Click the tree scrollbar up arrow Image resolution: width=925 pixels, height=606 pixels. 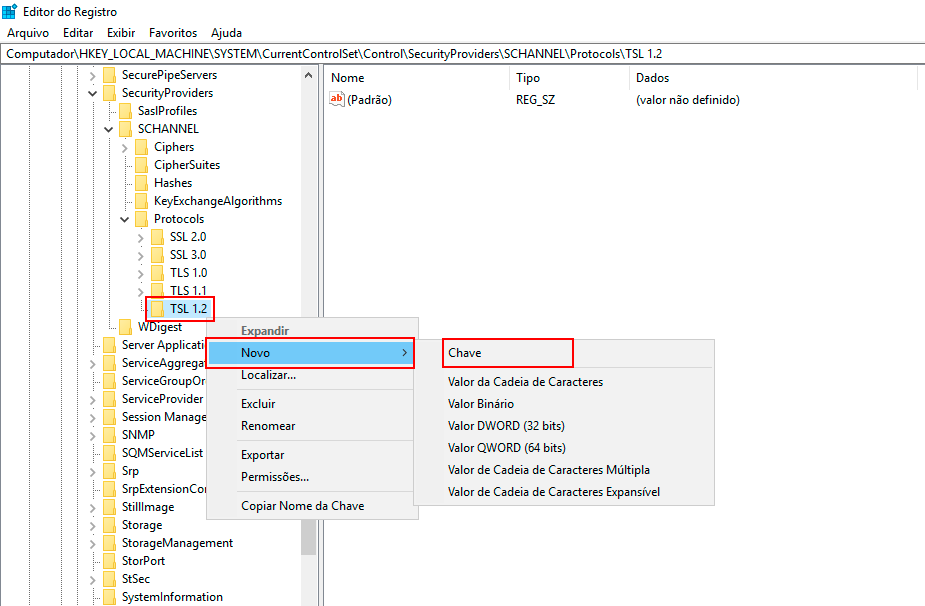point(308,76)
